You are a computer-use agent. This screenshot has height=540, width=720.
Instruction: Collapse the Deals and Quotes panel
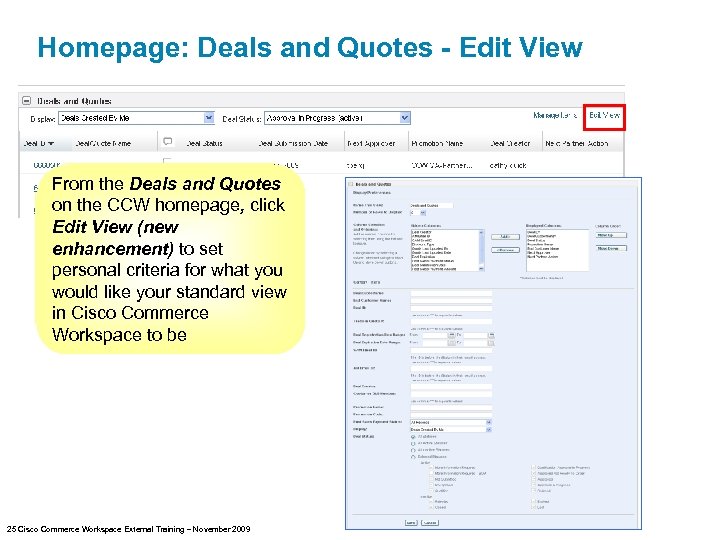(x=27, y=101)
